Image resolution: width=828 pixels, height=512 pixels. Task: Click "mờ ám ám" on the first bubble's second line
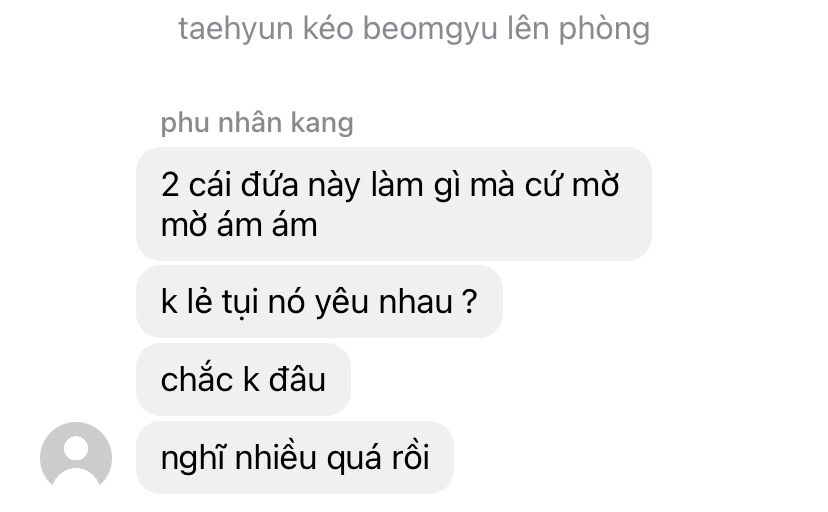coord(239,225)
